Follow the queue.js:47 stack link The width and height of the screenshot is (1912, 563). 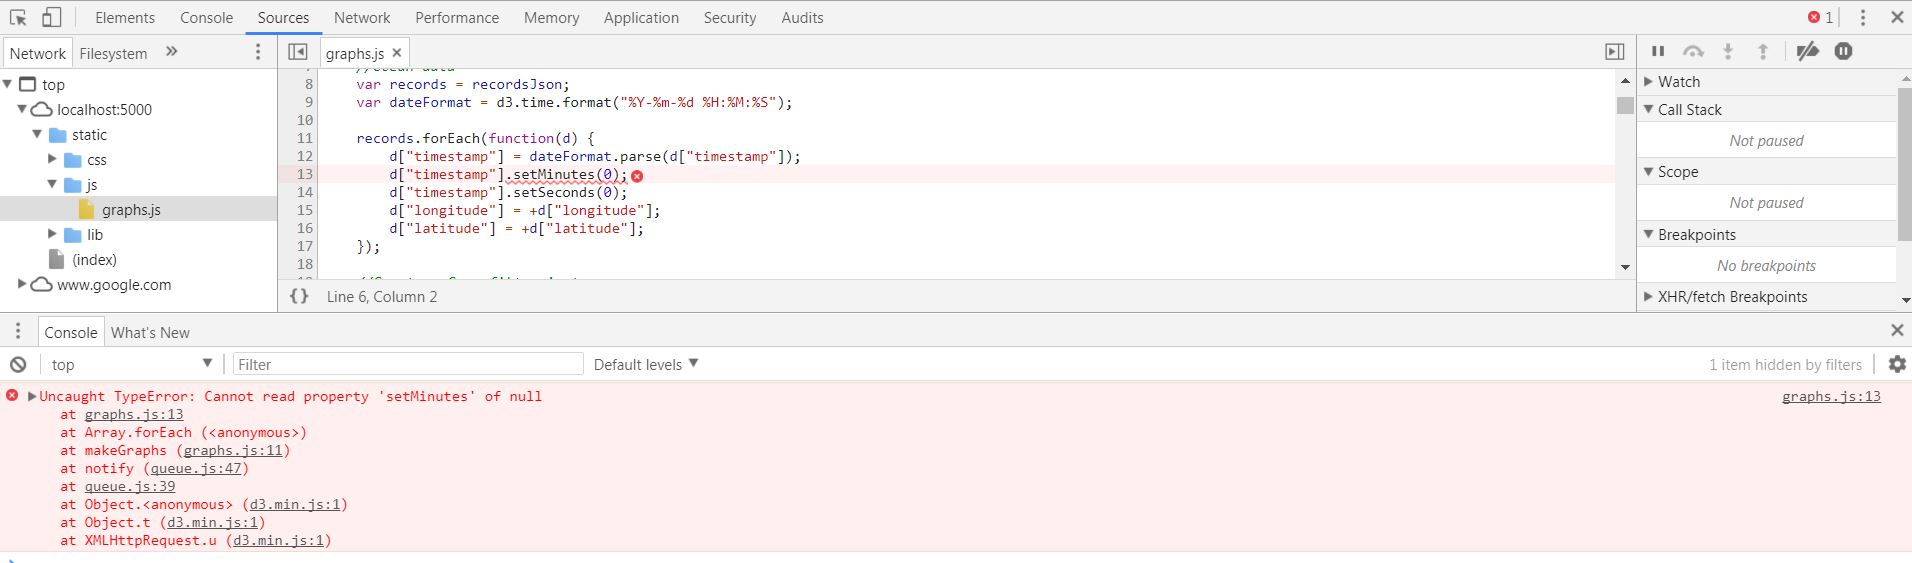(x=196, y=468)
